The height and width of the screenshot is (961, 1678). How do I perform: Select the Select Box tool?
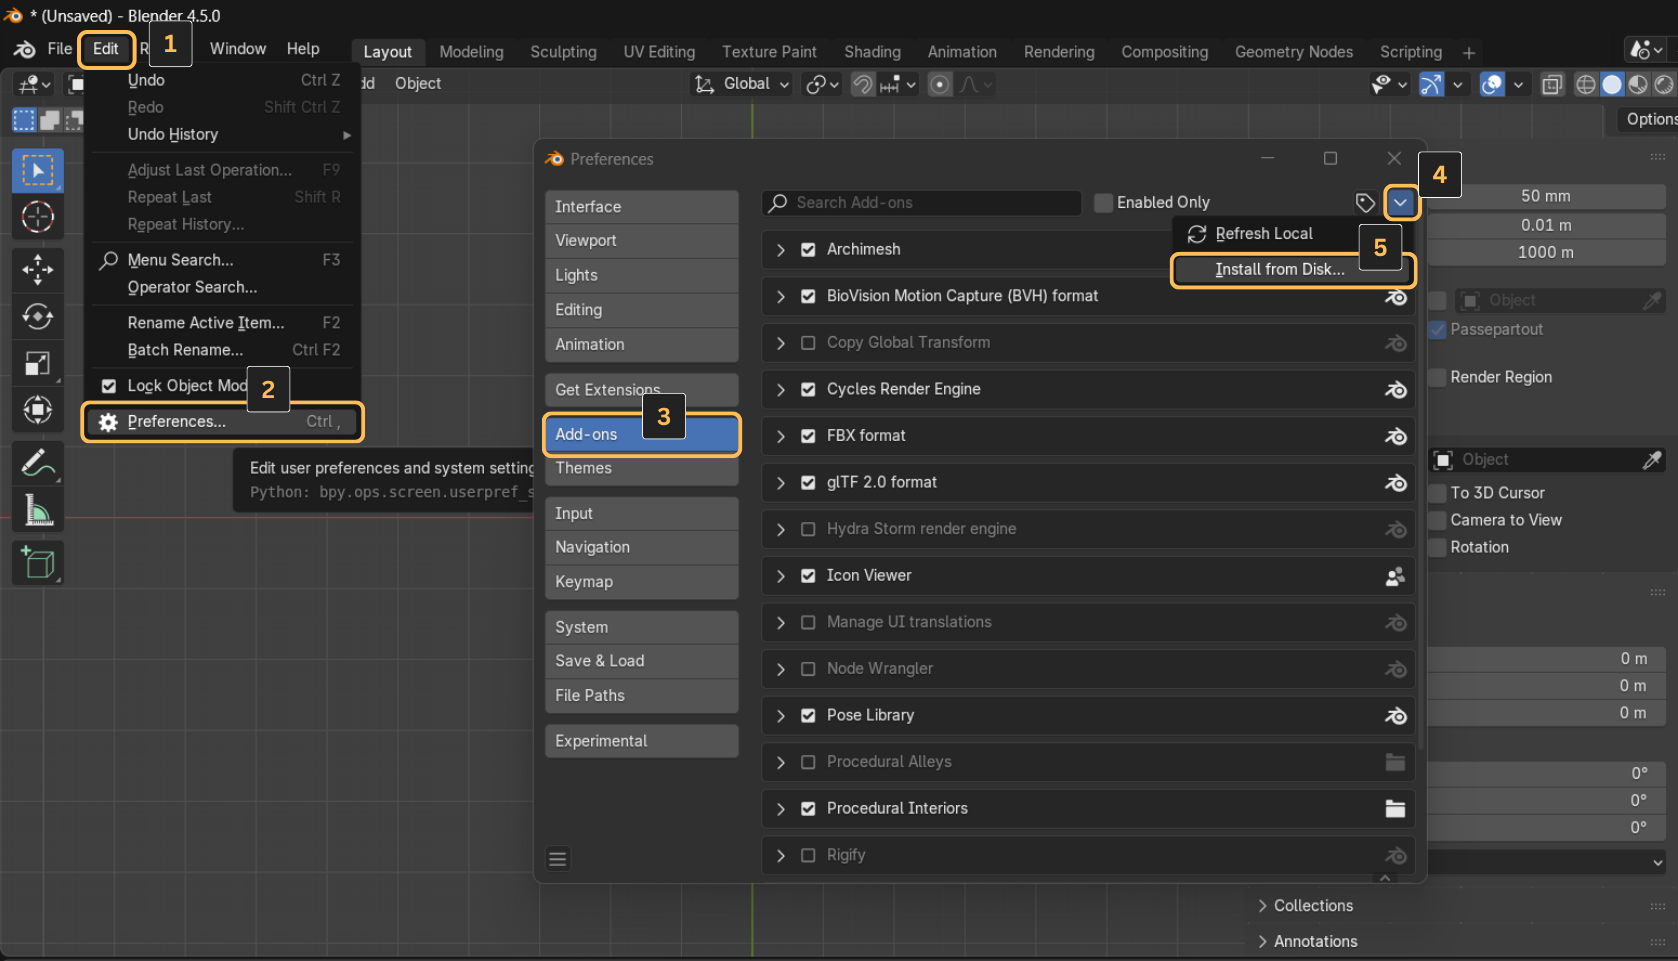(38, 171)
